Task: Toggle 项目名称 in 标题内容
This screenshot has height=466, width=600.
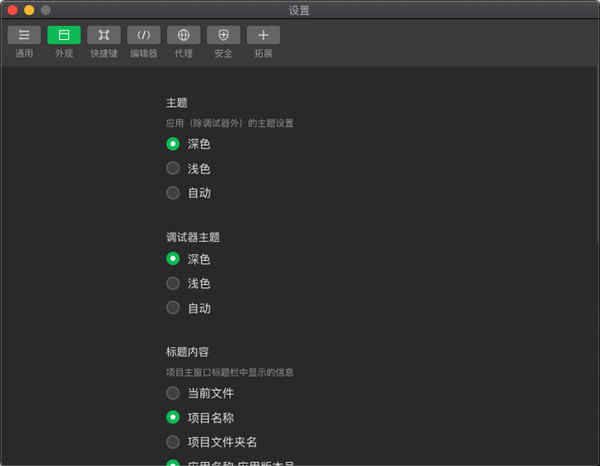Action: (173, 417)
